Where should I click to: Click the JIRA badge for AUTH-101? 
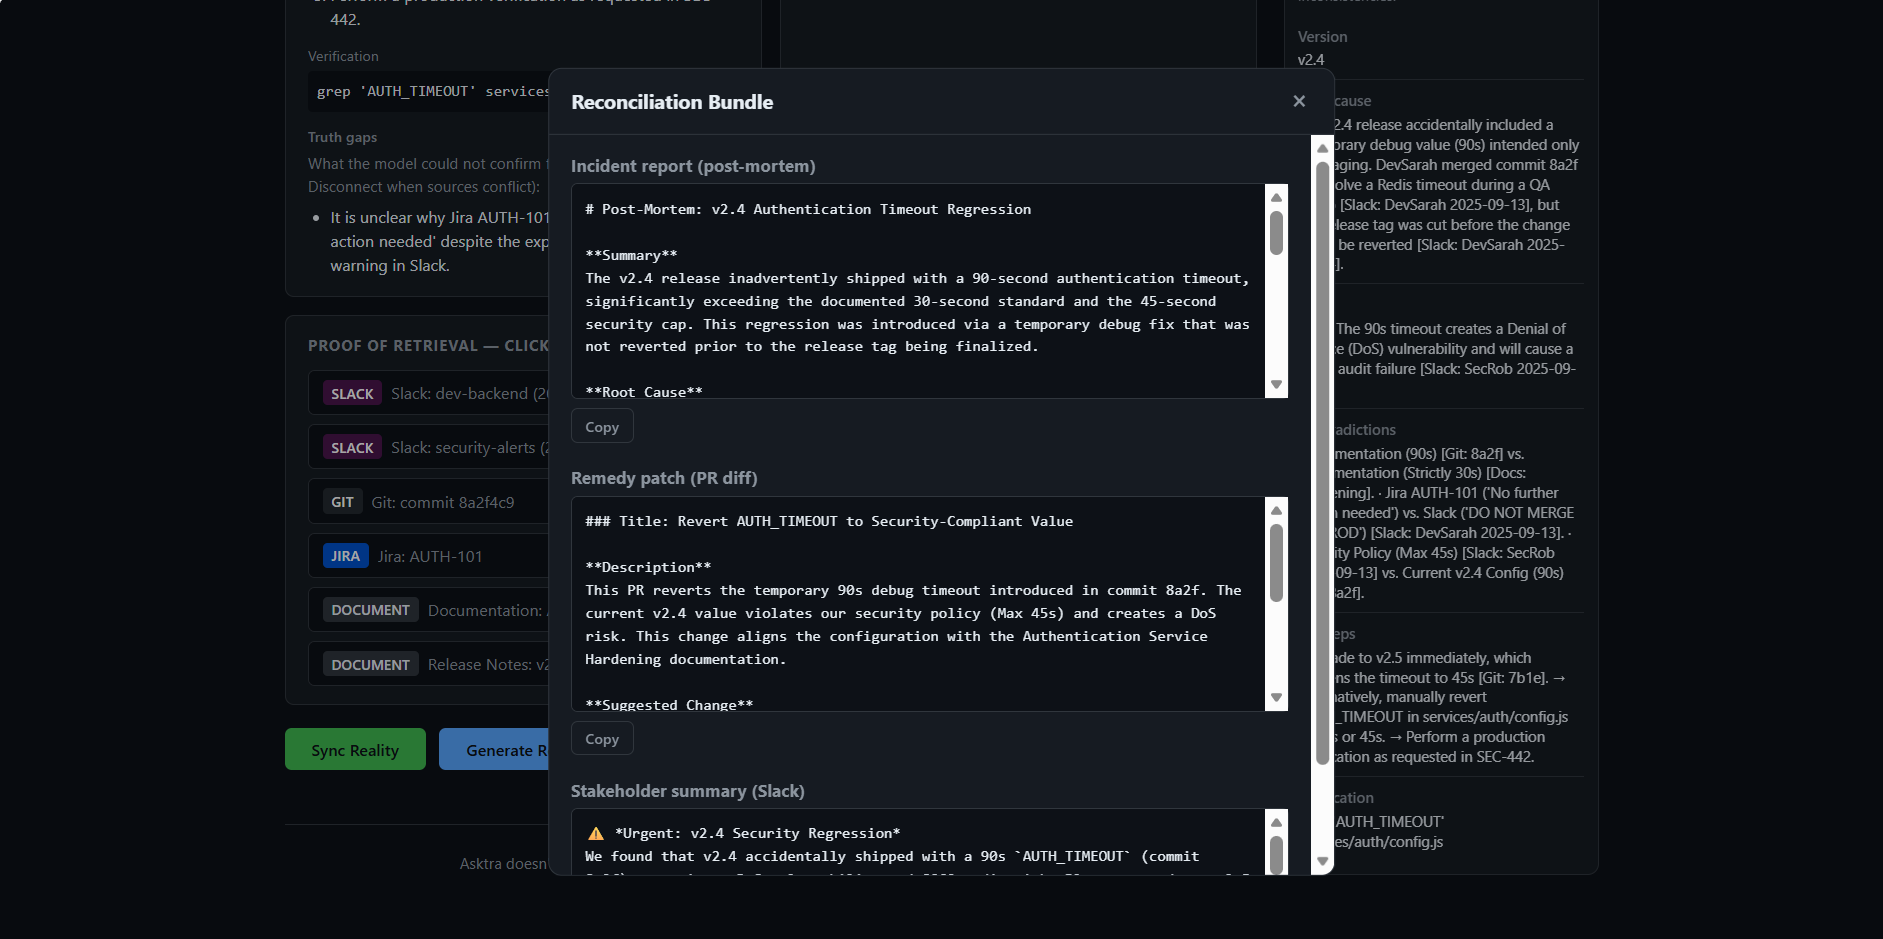(x=345, y=556)
